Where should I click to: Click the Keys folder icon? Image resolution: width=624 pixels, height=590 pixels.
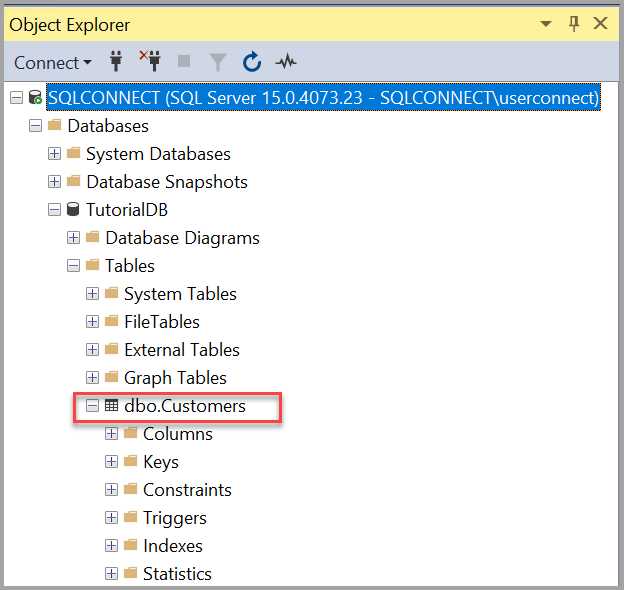(x=131, y=461)
